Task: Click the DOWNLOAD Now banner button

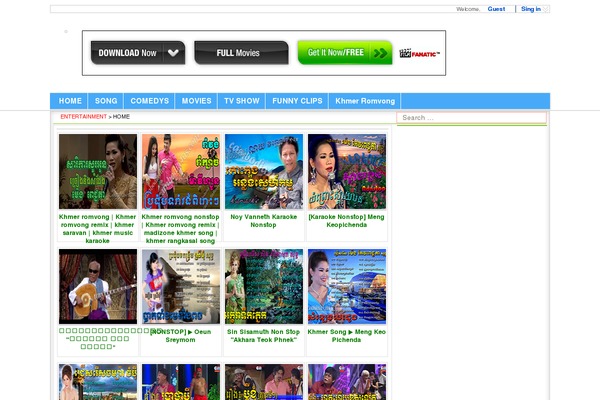Action: (x=138, y=53)
